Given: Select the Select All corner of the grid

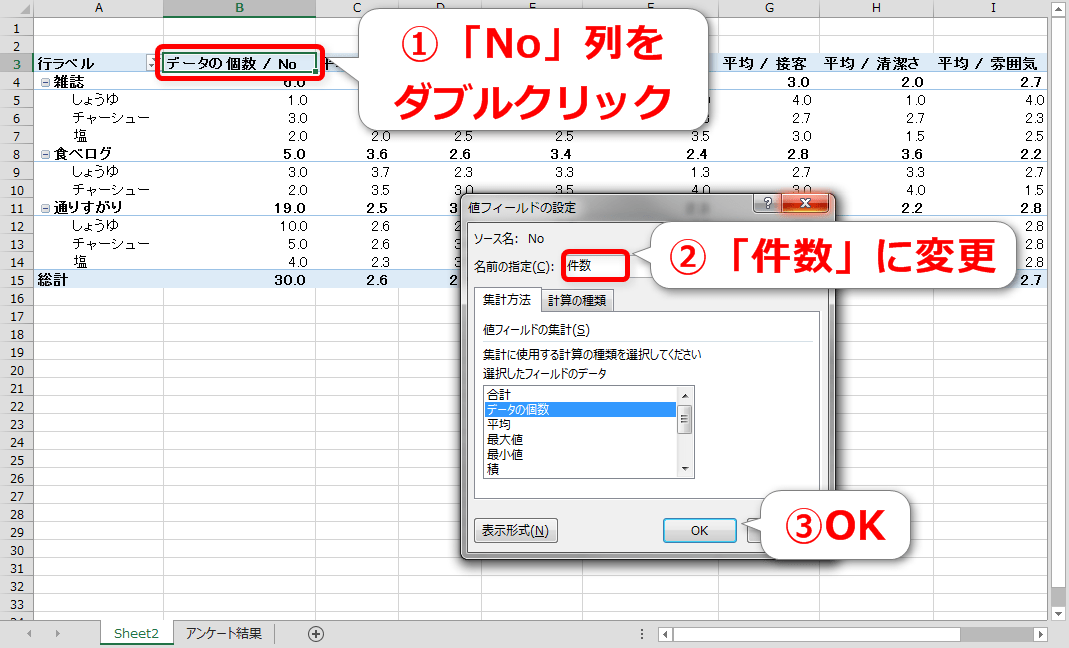Looking at the screenshot, I should coord(16,8).
